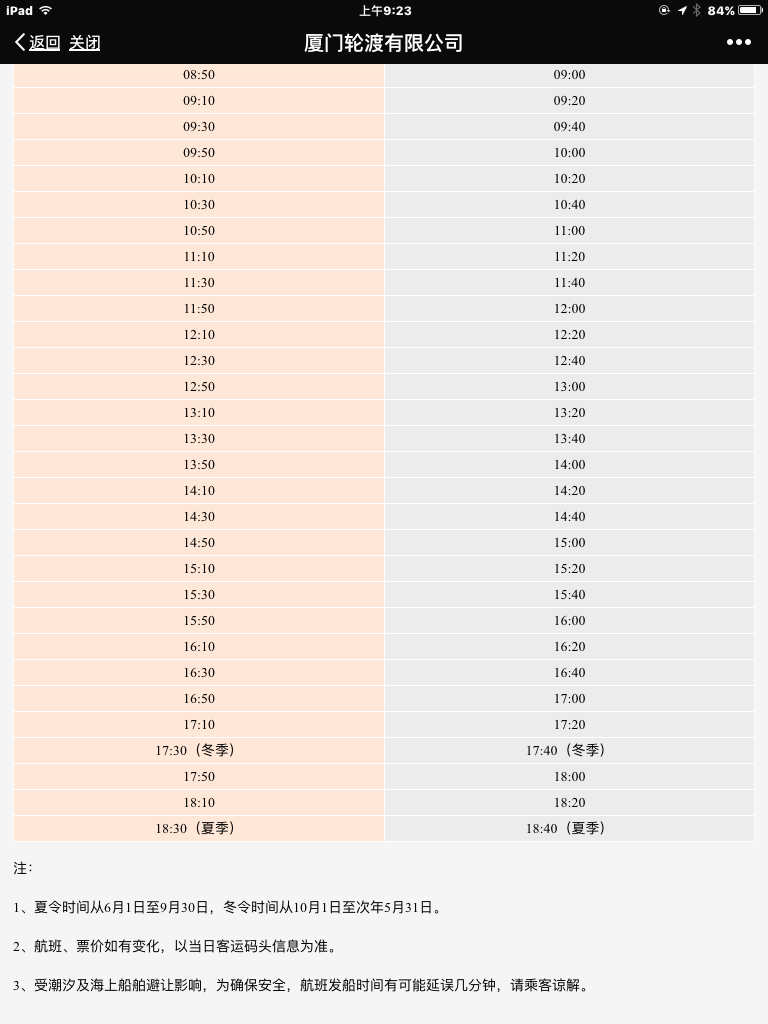This screenshot has width=768, height=1024.
Task: Tap the 14:10 departure time cell
Action: coord(199,491)
